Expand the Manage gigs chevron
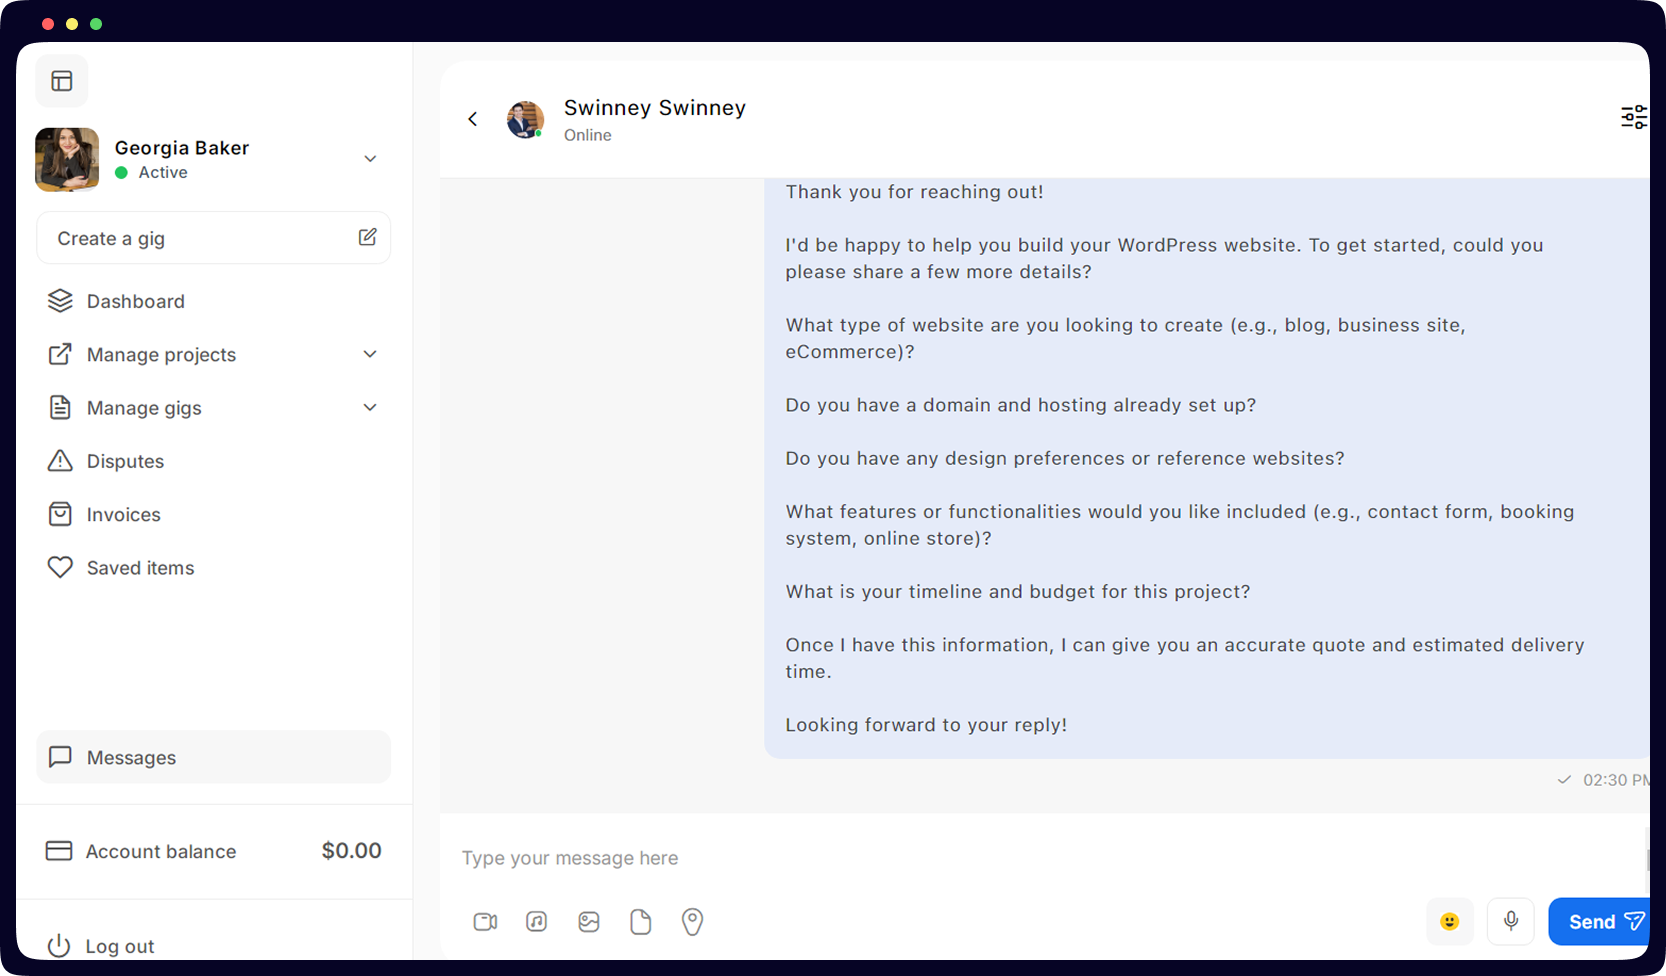 370,407
